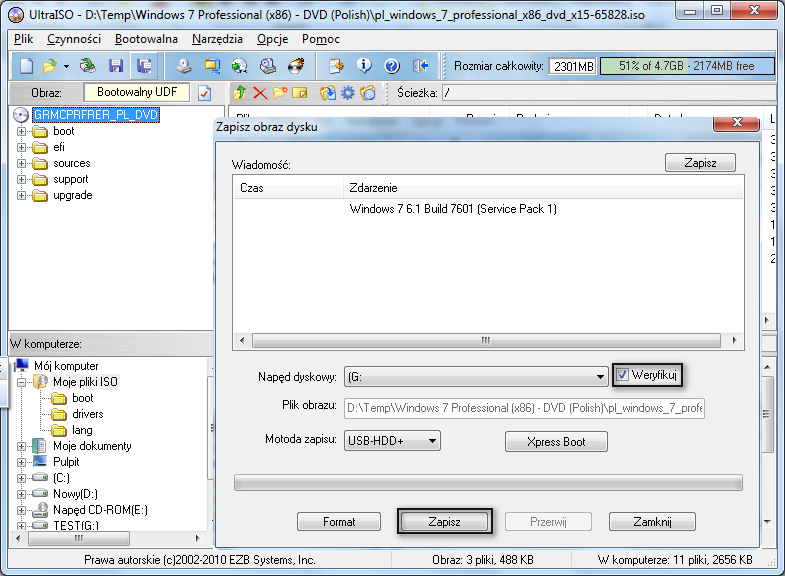Click the Save As icon
Screen dimensions: 785x576
(x=144, y=66)
